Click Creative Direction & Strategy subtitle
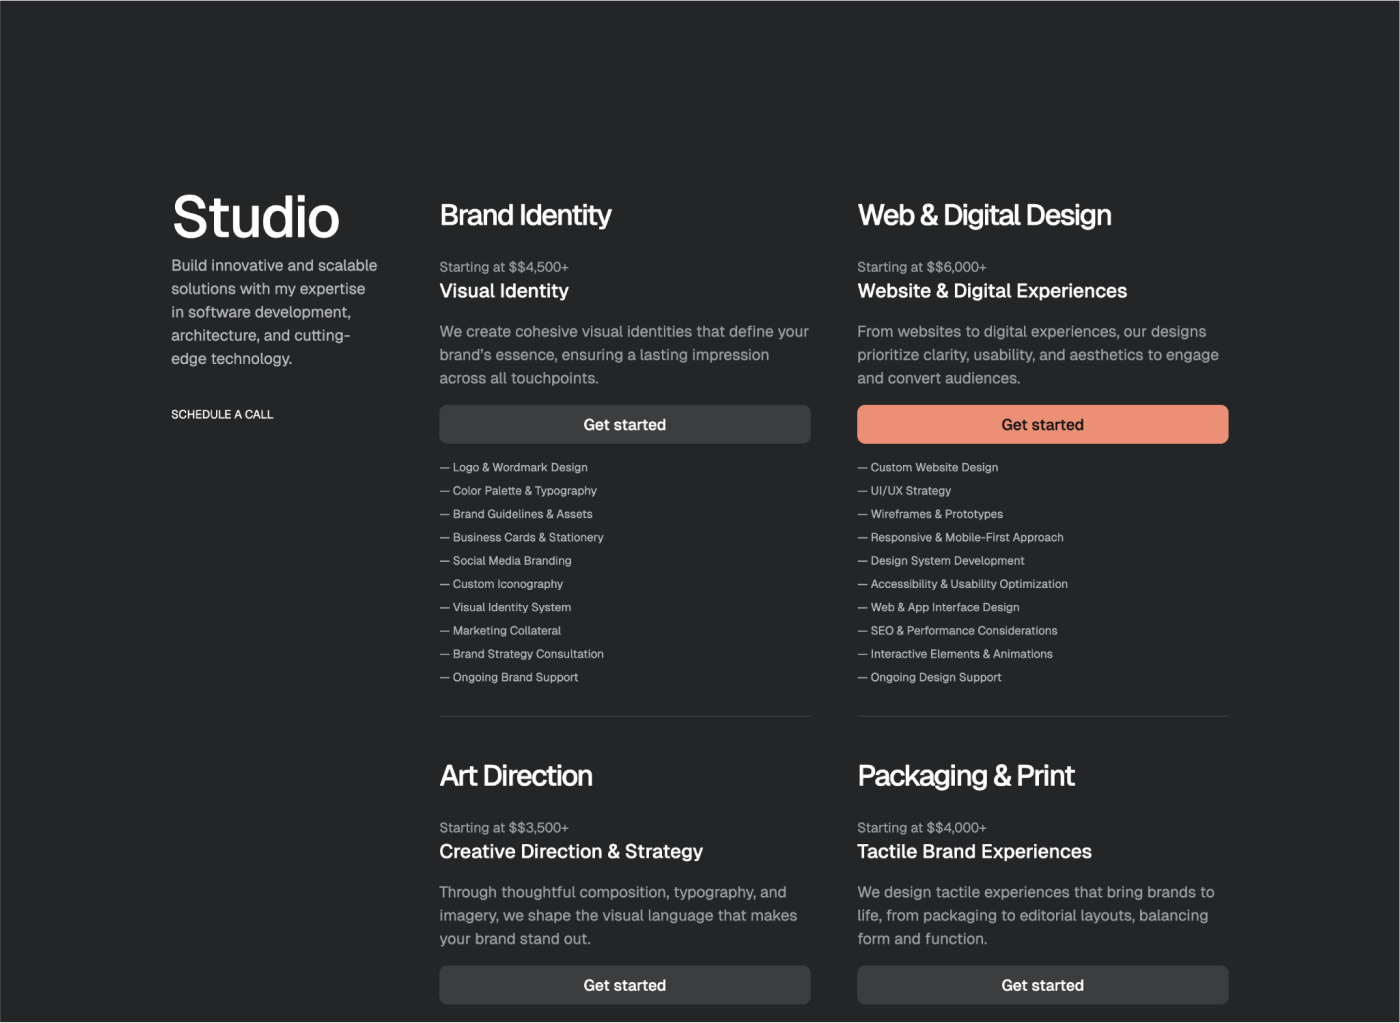The width and height of the screenshot is (1400, 1023). pyautogui.click(x=571, y=852)
